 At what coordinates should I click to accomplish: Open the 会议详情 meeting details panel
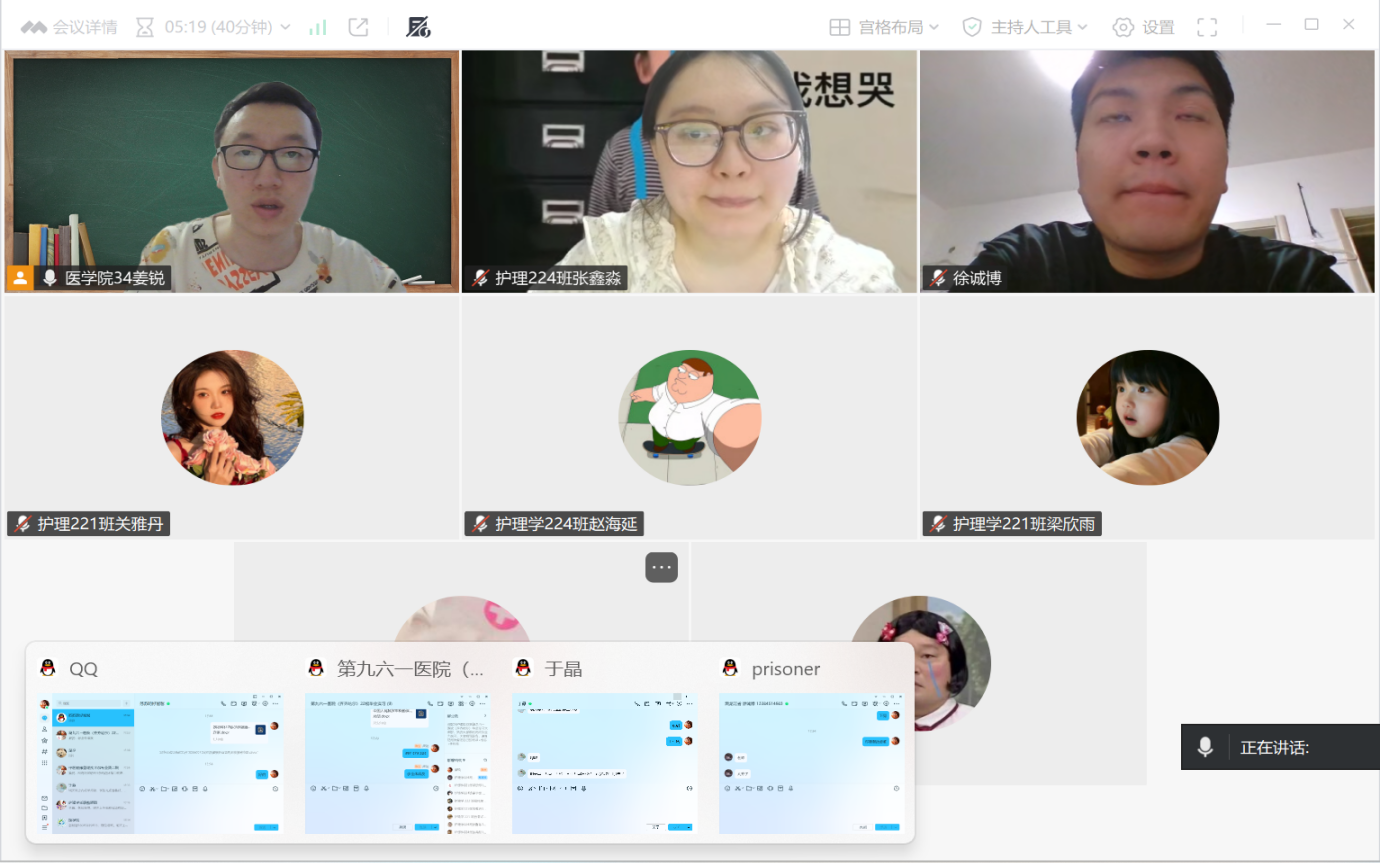(x=69, y=27)
